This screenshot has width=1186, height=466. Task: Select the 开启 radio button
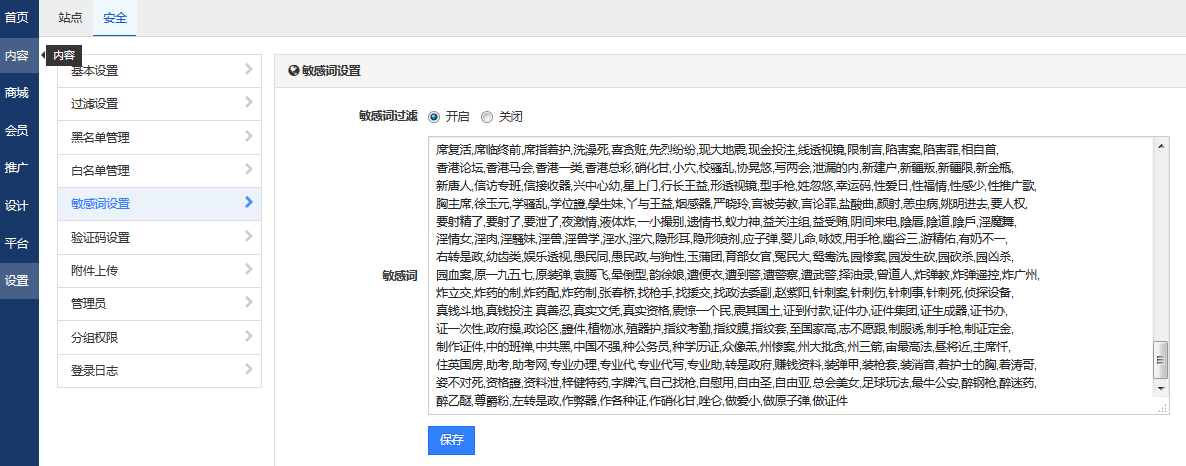[x=434, y=116]
